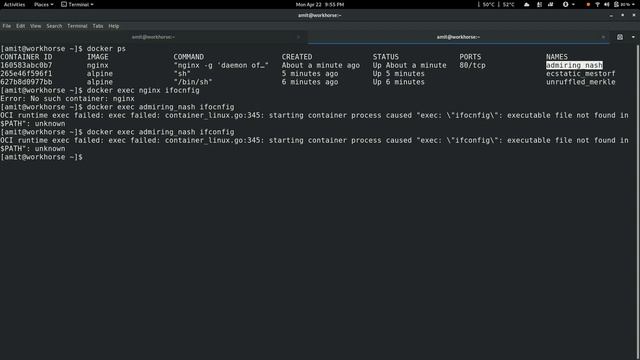Click the STATUS column header

click(x=385, y=57)
